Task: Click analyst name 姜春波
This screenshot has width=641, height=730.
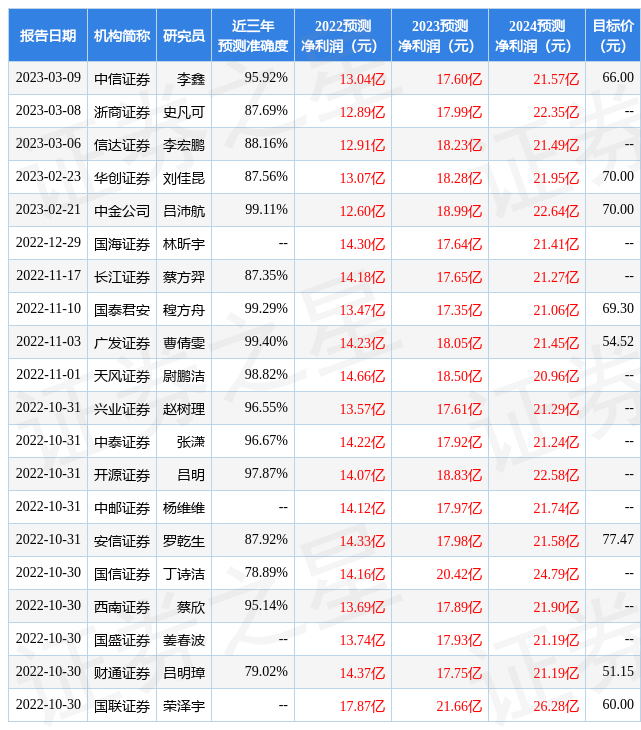Action: pyautogui.click(x=184, y=640)
